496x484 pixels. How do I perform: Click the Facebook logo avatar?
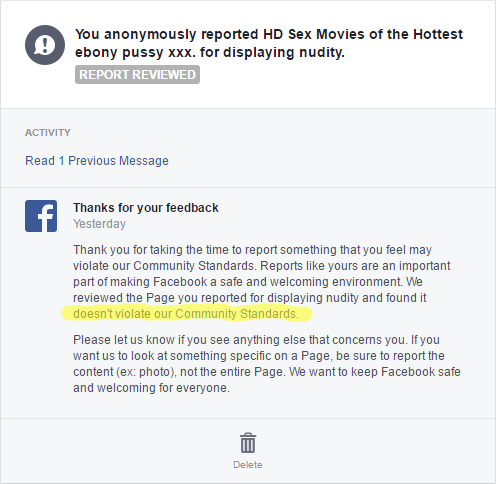click(x=41, y=216)
